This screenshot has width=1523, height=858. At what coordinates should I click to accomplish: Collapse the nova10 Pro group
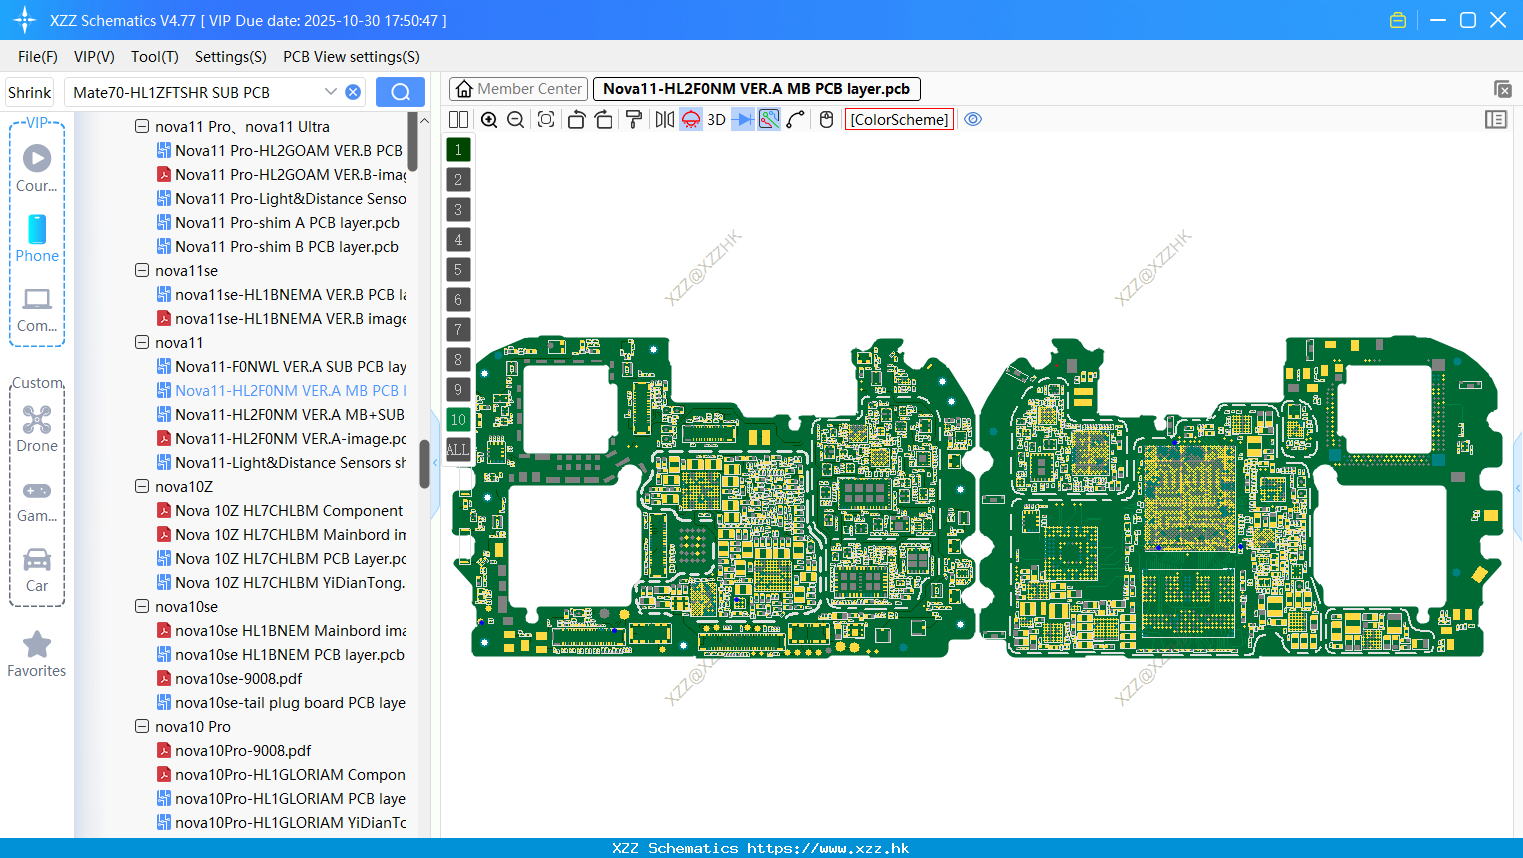142,727
